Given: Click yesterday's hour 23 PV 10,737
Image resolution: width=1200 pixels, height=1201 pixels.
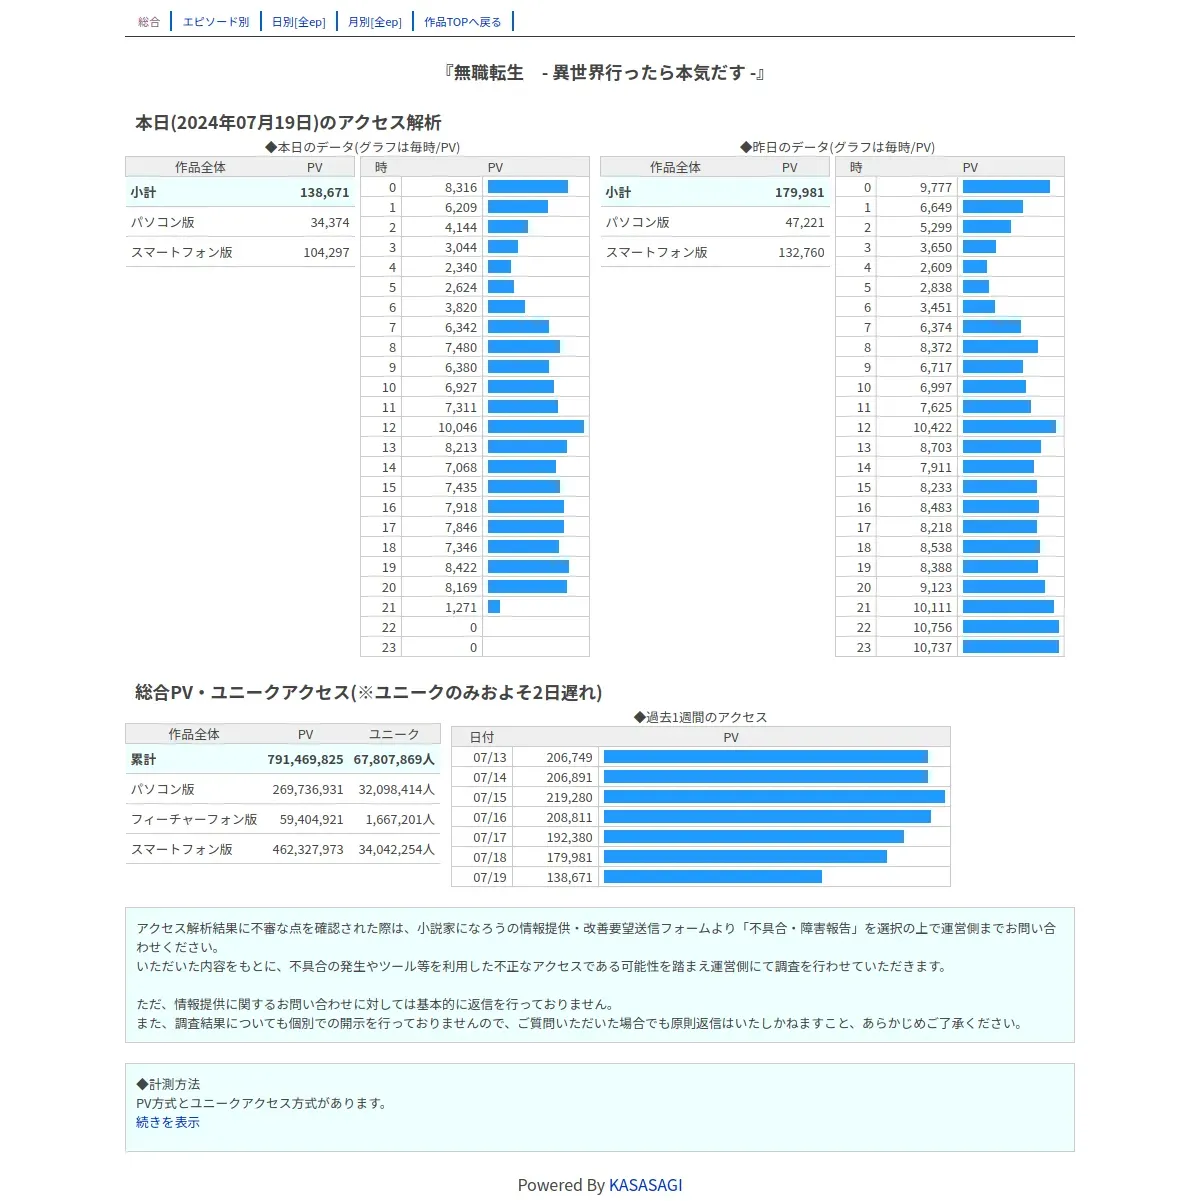Looking at the screenshot, I should 933,647.
